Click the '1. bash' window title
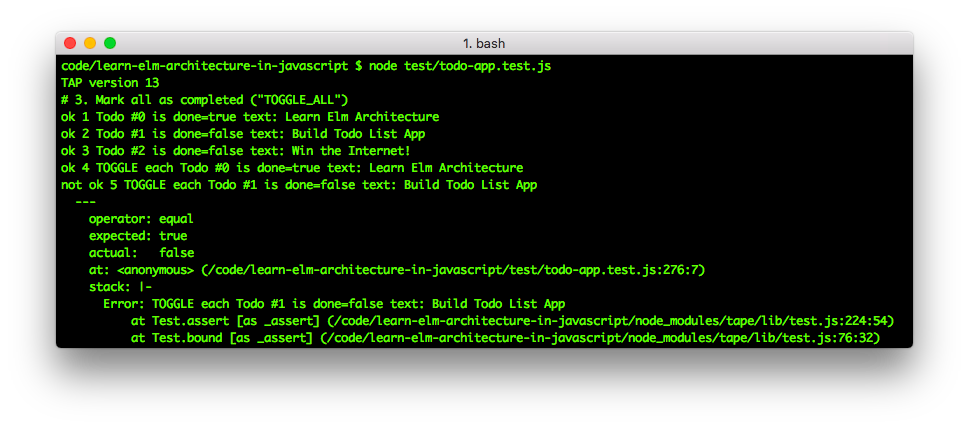 click(484, 44)
